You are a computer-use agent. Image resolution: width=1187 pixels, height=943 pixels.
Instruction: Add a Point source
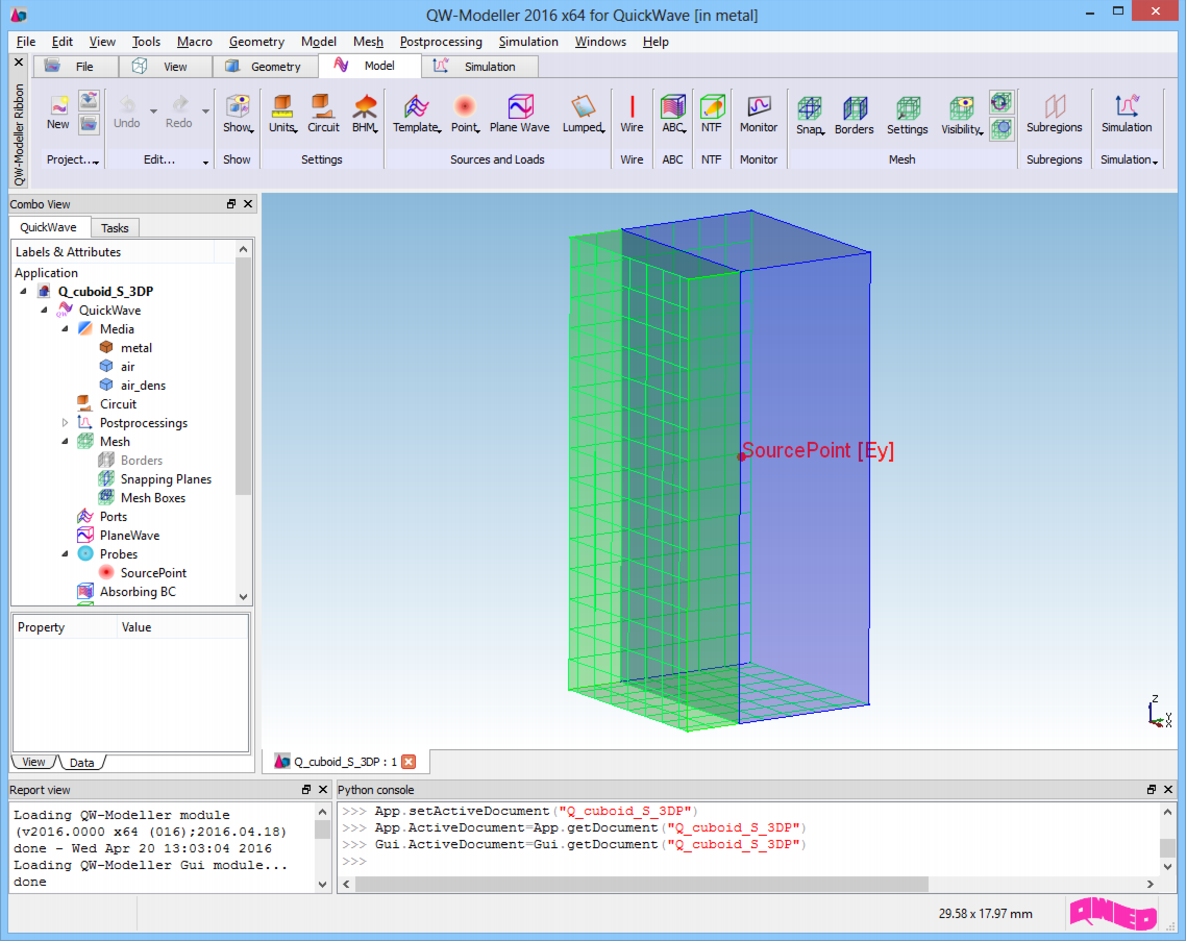point(465,114)
